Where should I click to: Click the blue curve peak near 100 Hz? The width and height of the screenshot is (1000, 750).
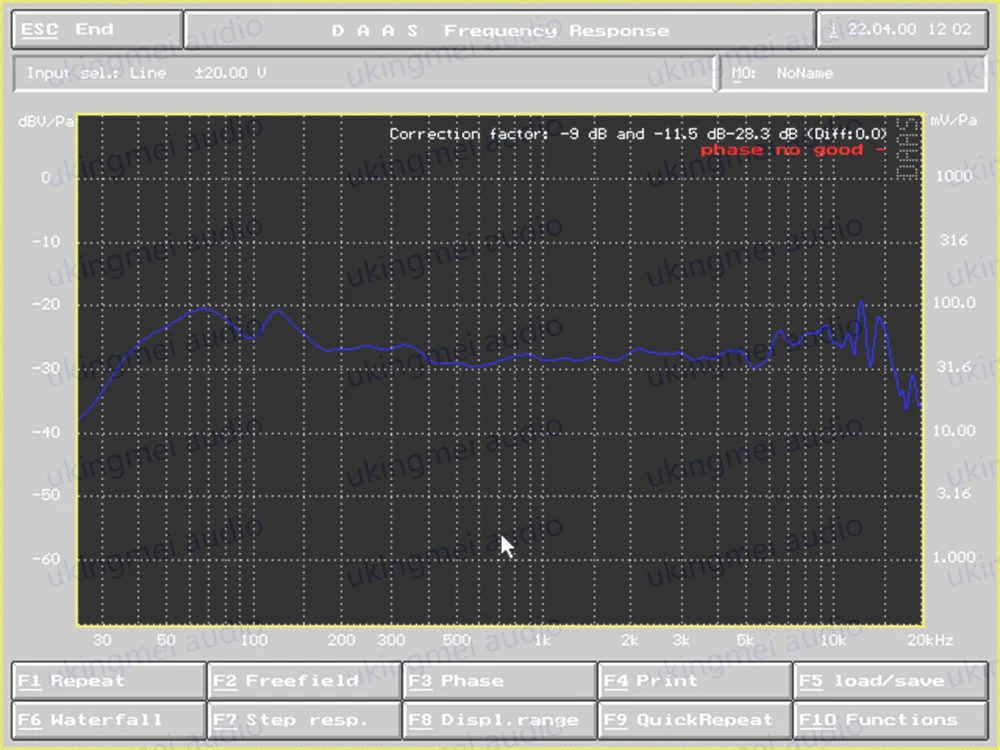[277, 311]
